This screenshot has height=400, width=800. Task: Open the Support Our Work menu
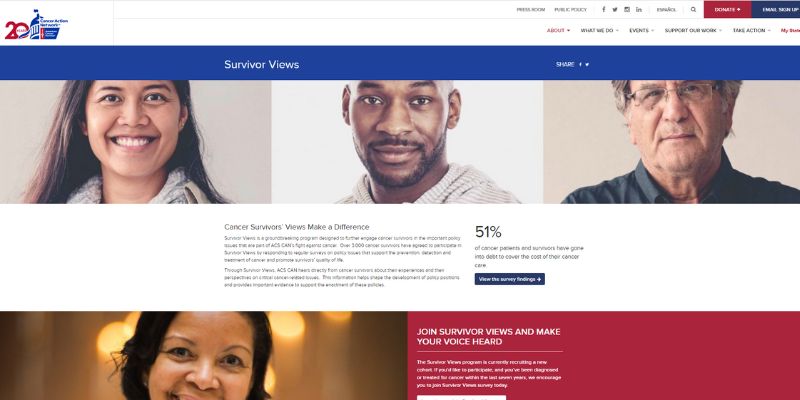pyautogui.click(x=693, y=31)
